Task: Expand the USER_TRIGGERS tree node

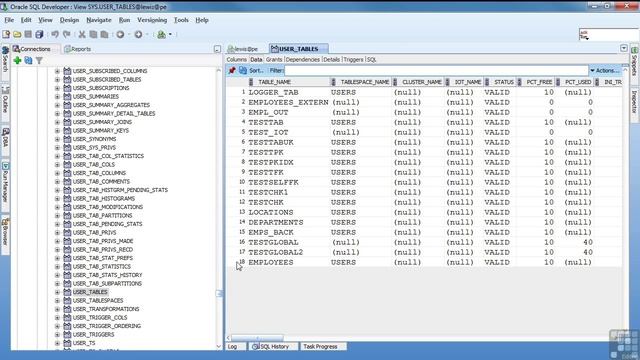Action: click(57, 335)
